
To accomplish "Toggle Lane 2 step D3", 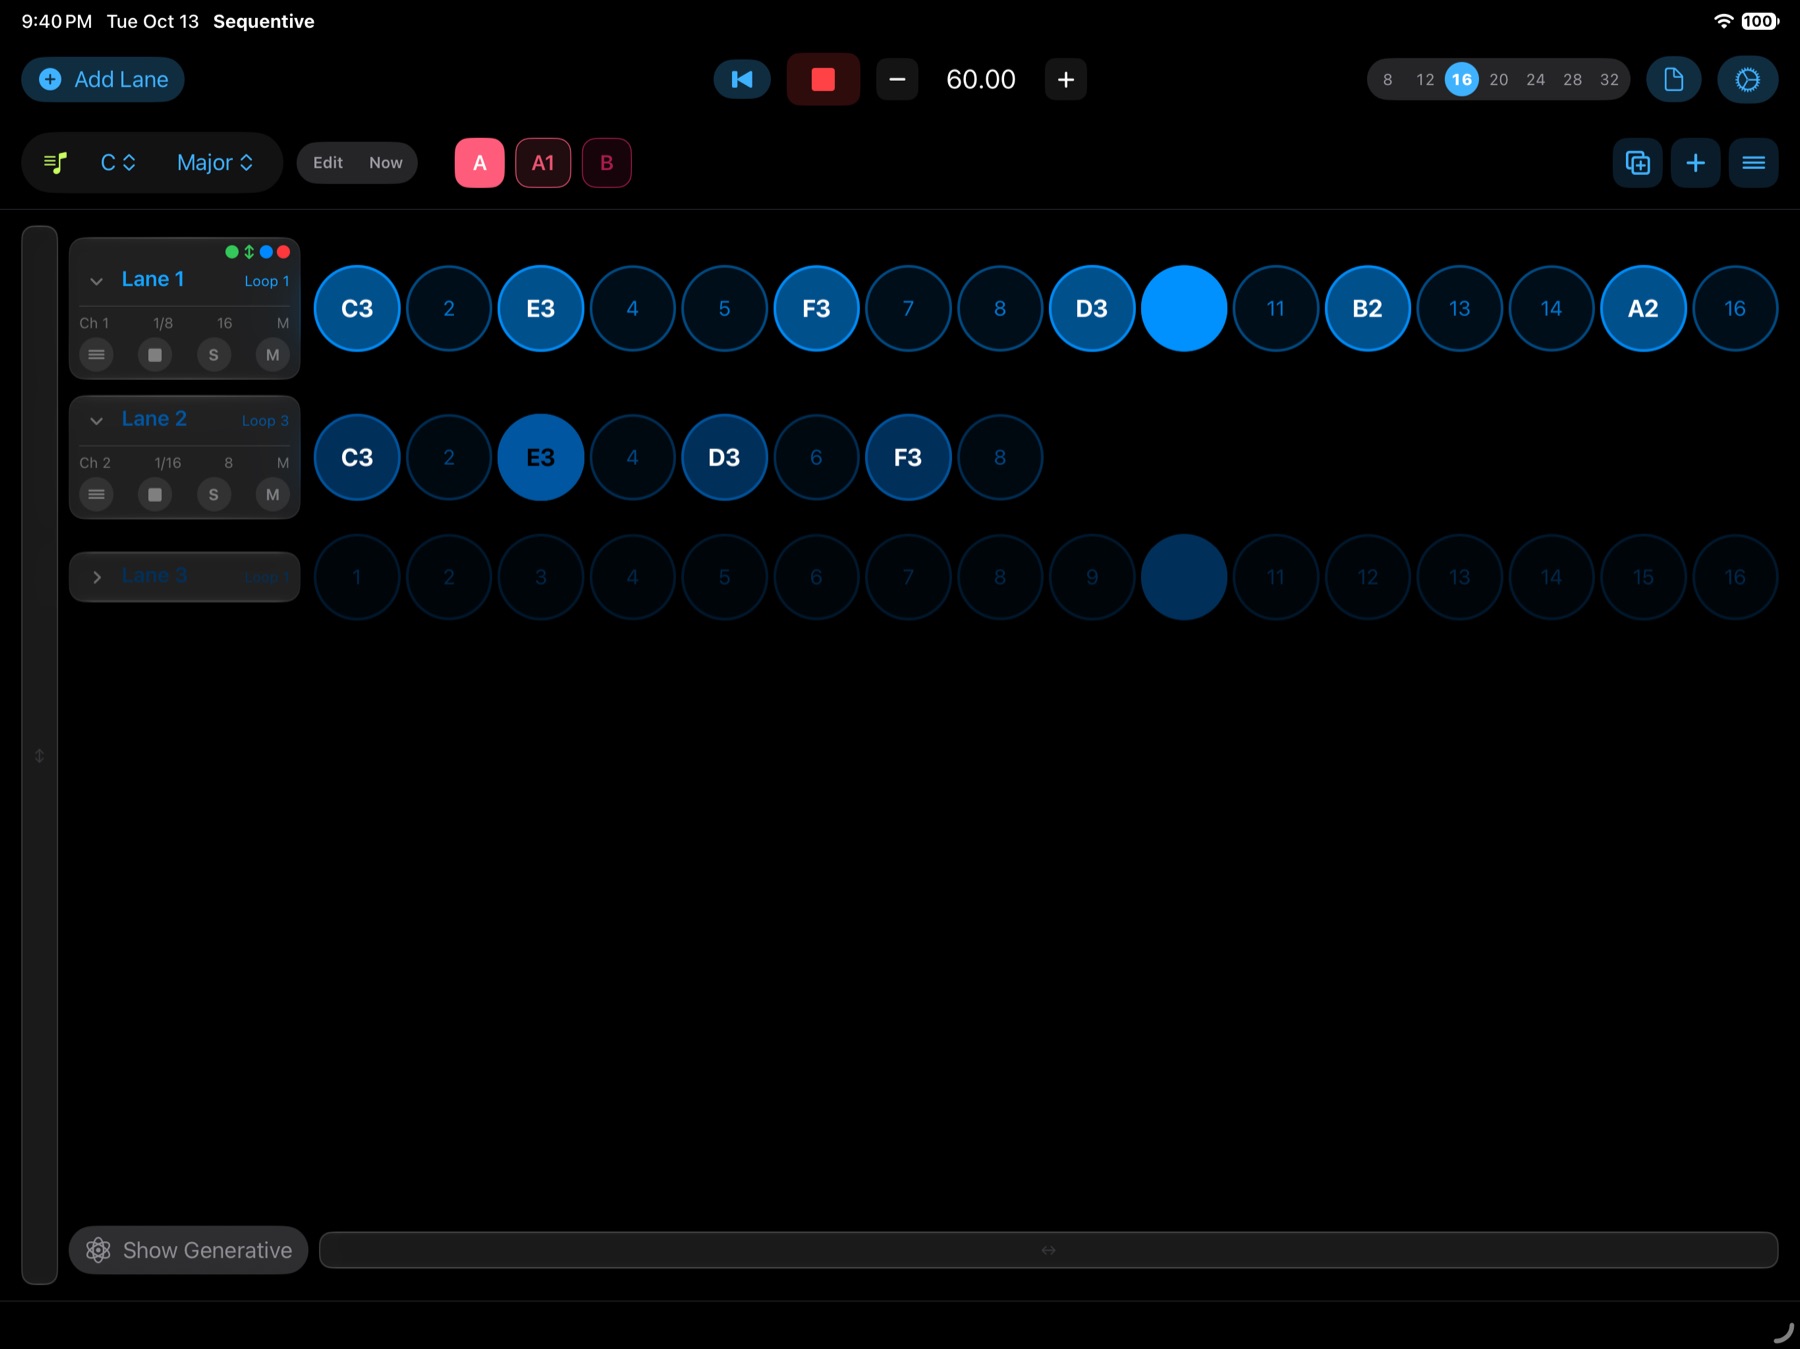I will pyautogui.click(x=724, y=457).
